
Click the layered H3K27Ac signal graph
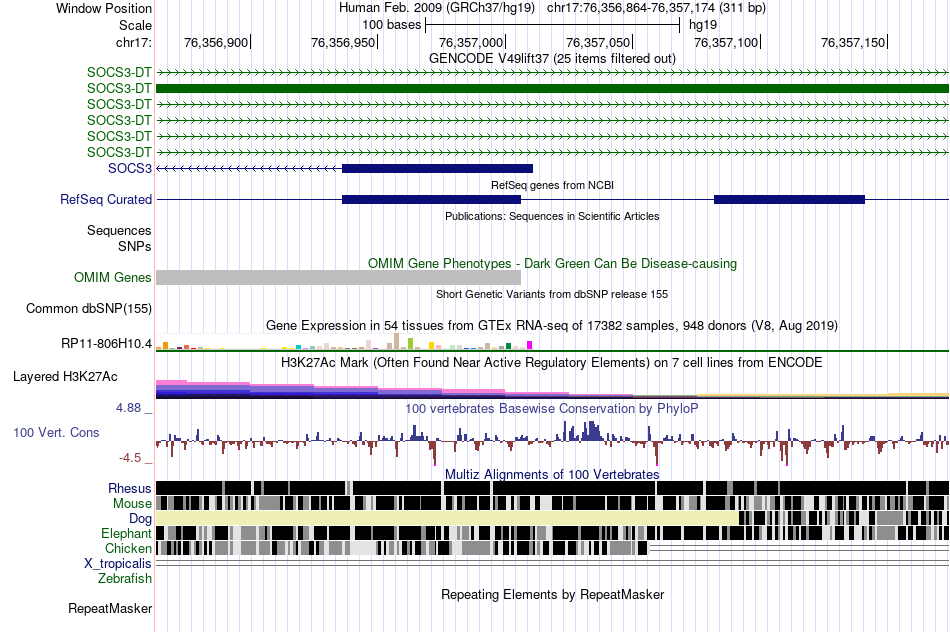point(552,388)
